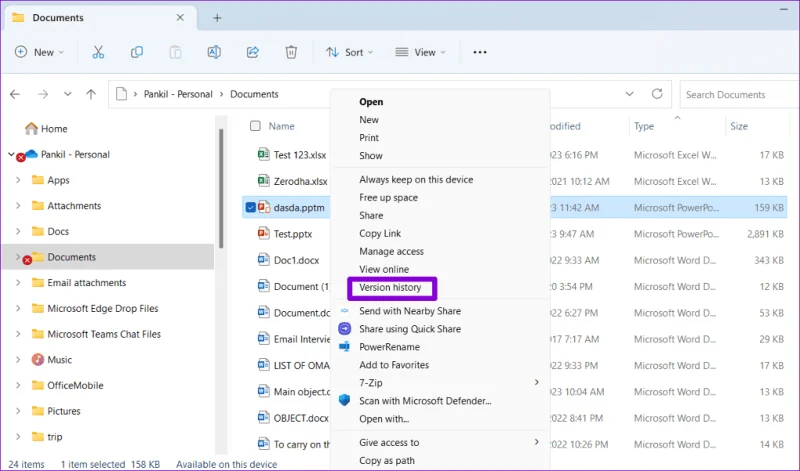Screen dimensions: 800x471
Task: Click the Nearby Share icon in menu
Action: pyautogui.click(x=344, y=311)
